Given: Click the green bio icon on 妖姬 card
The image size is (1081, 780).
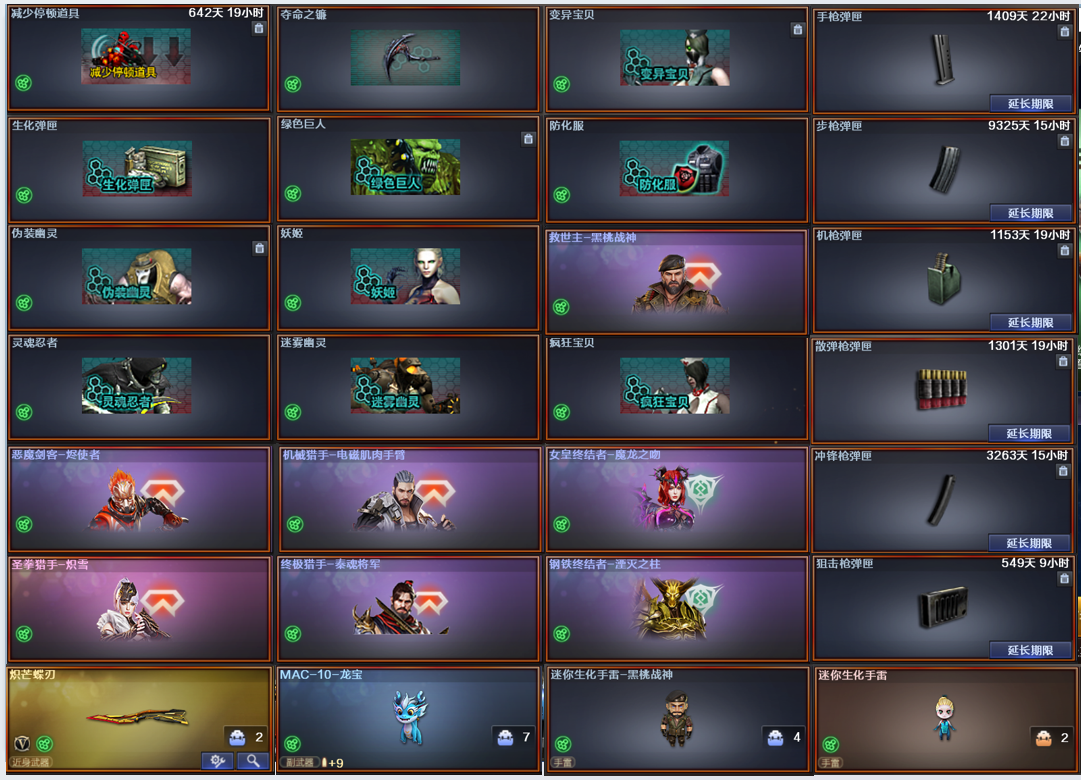Looking at the screenshot, I should 293,303.
